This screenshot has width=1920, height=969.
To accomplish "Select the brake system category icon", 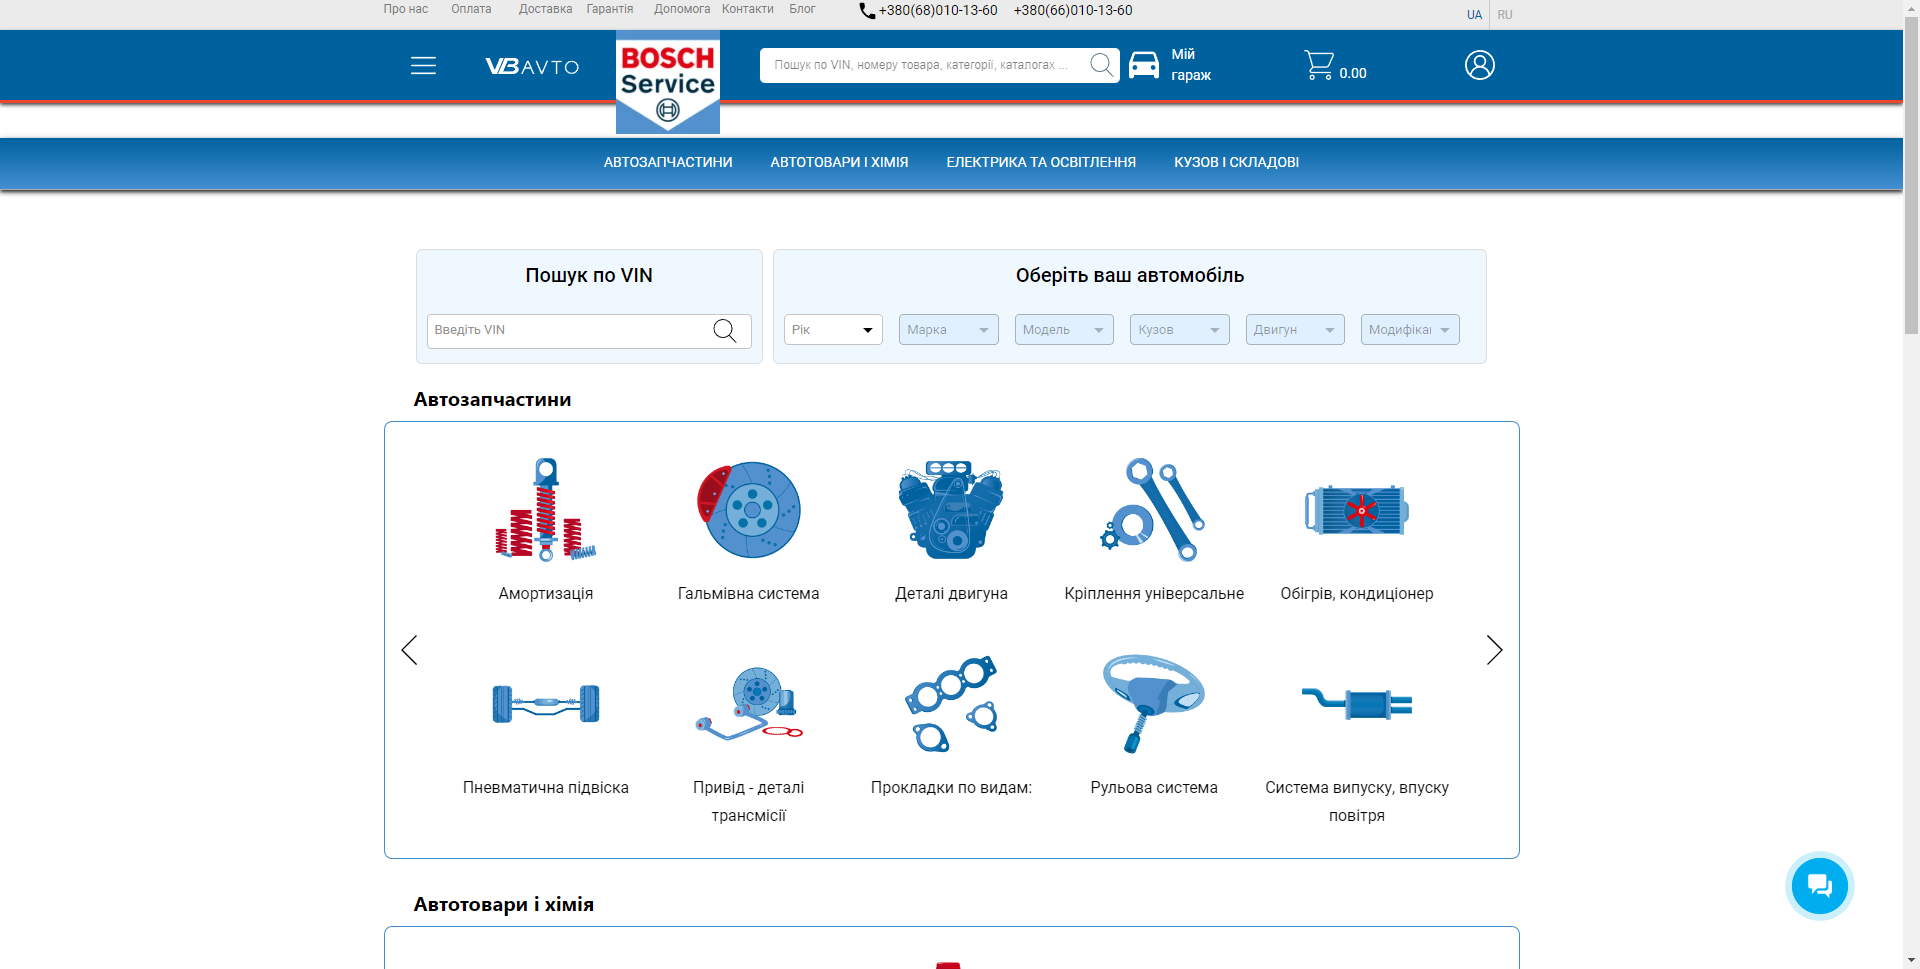I will click(749, 510).
